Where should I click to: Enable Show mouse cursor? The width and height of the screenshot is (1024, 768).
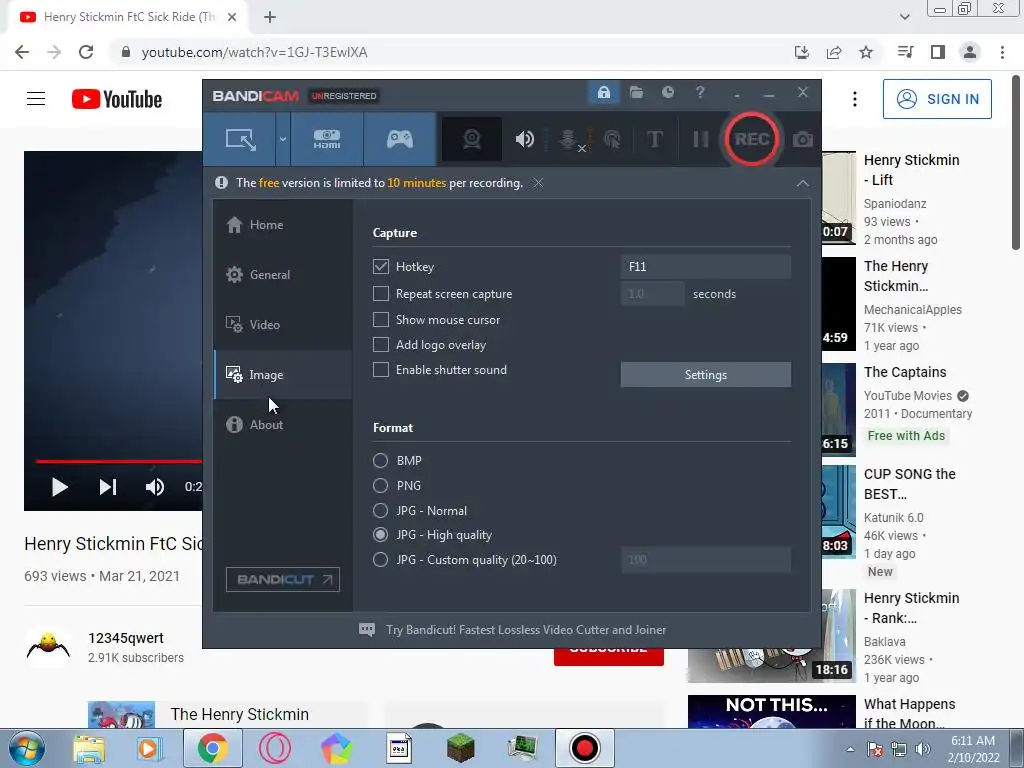(x=381, y=319)
